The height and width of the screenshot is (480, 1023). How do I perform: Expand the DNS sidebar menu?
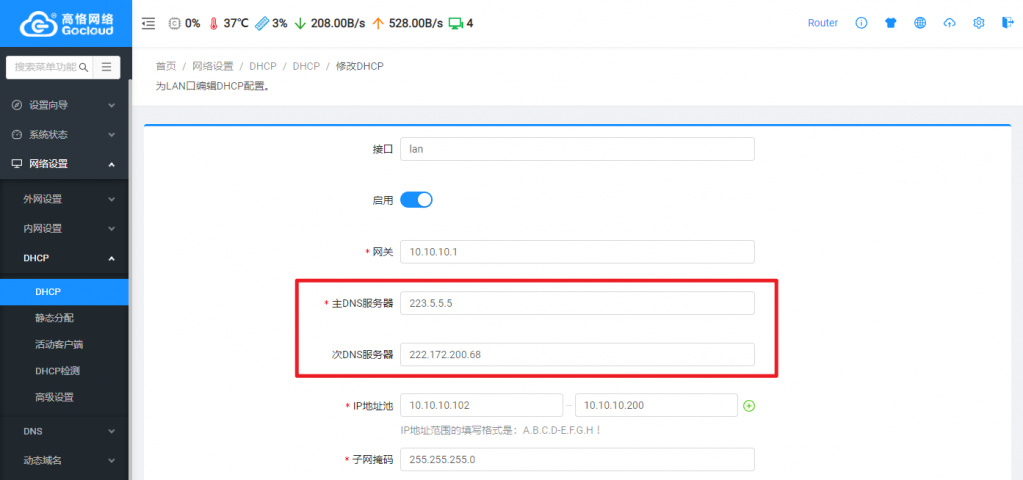(x=64, y=431)
